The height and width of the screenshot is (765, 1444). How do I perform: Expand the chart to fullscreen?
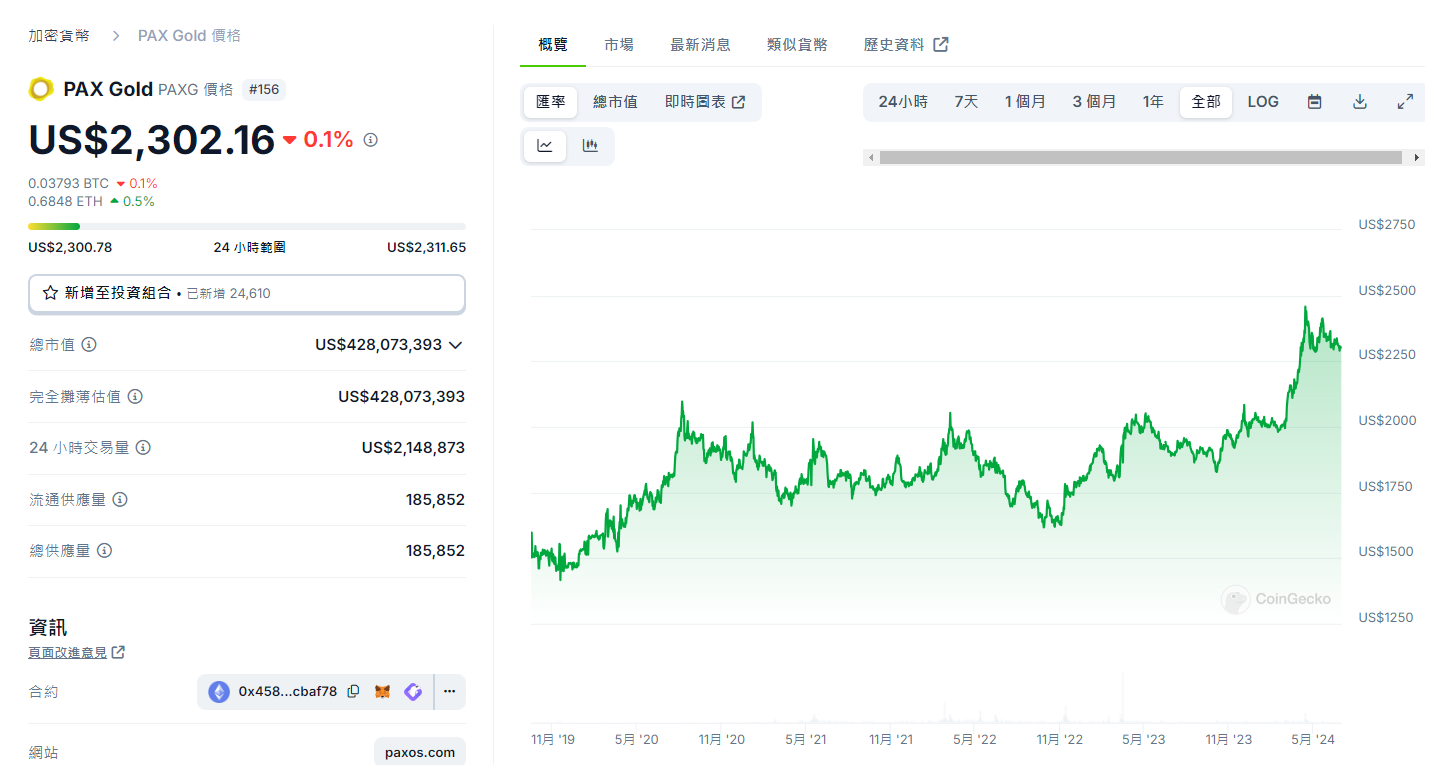(1405, 102)
